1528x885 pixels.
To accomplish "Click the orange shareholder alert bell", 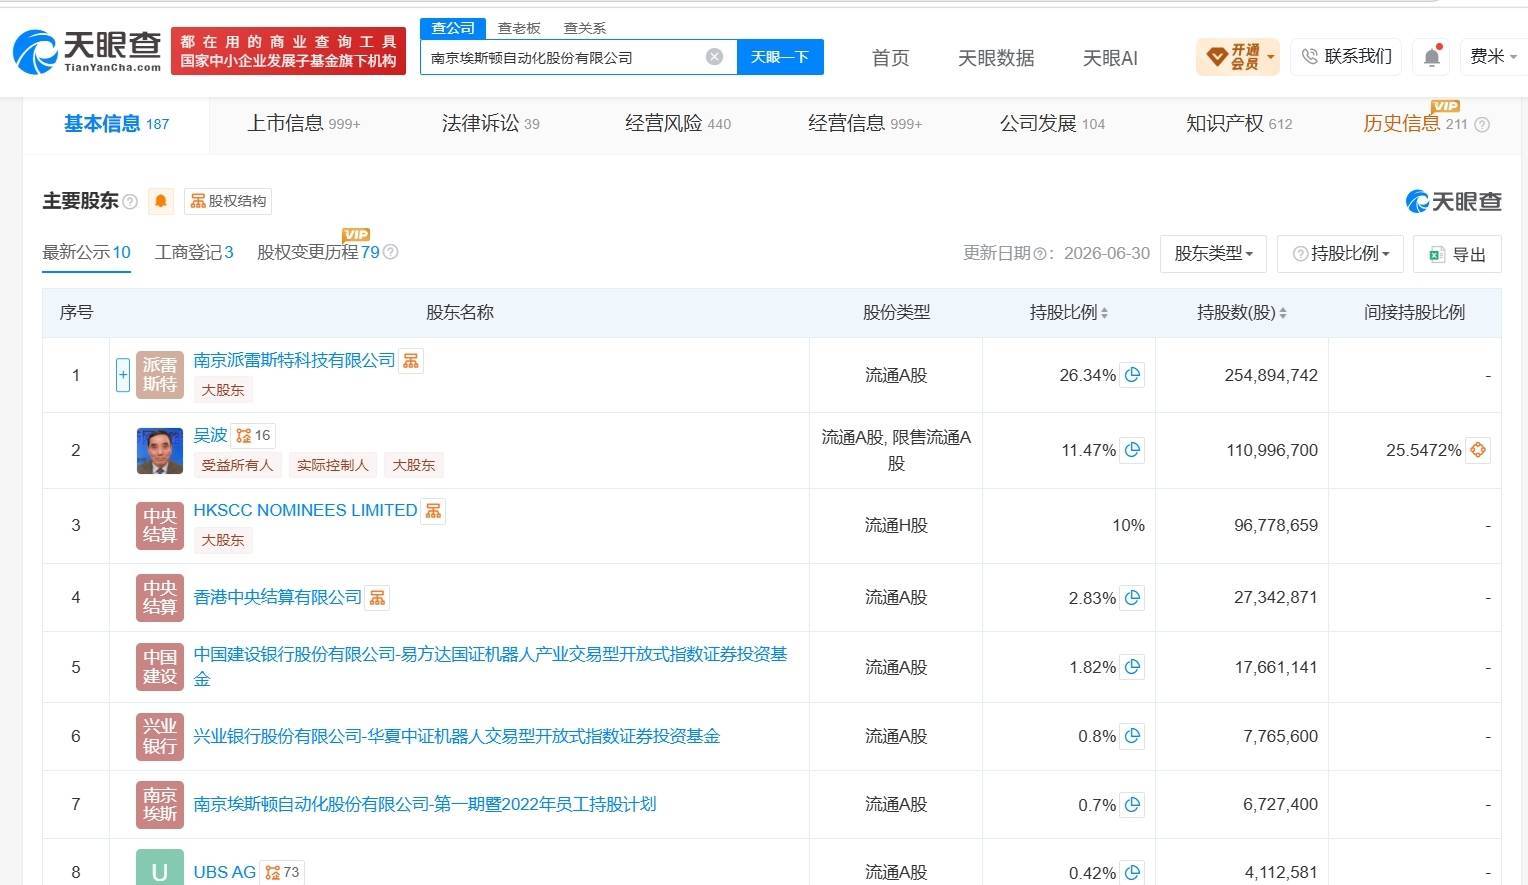I will (x=160, y=201).
